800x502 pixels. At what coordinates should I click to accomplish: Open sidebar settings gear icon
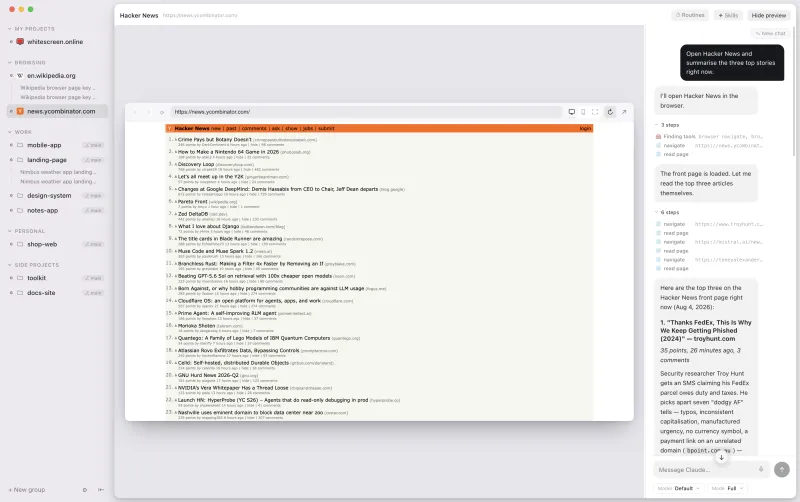point(85,490)
